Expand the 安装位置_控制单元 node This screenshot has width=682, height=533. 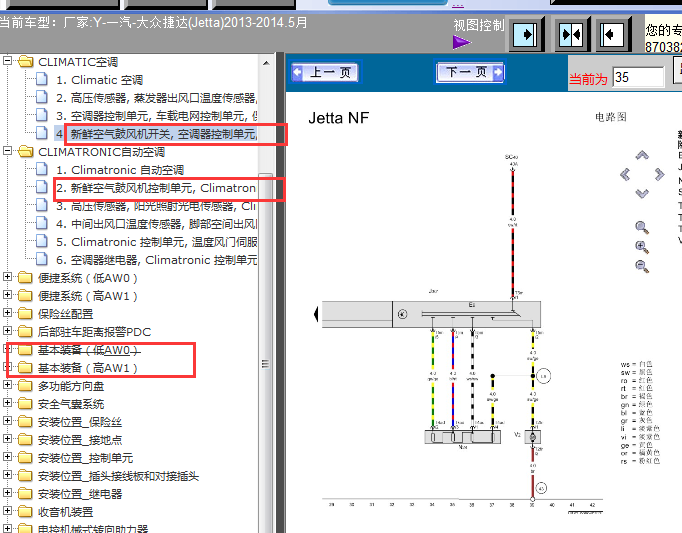click(x=7, y=456)
